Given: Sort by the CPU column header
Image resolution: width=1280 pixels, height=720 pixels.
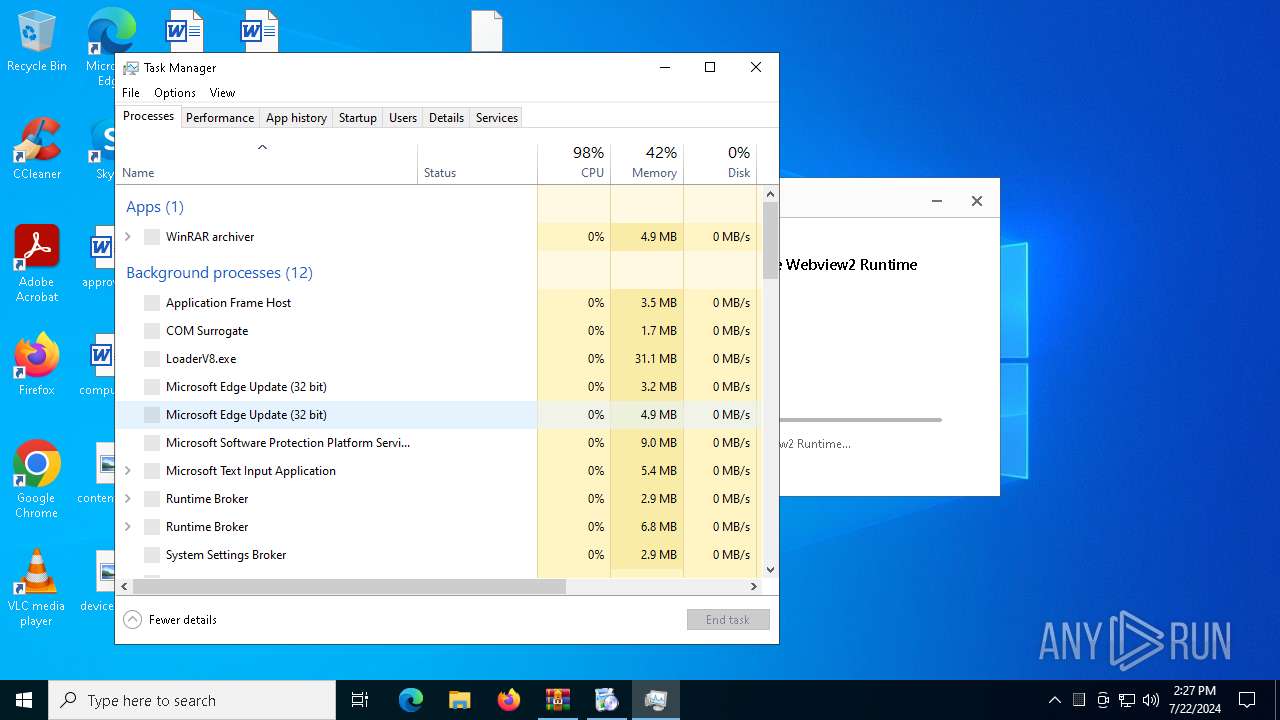Looking at the screenshot, I should pos(574,164).
